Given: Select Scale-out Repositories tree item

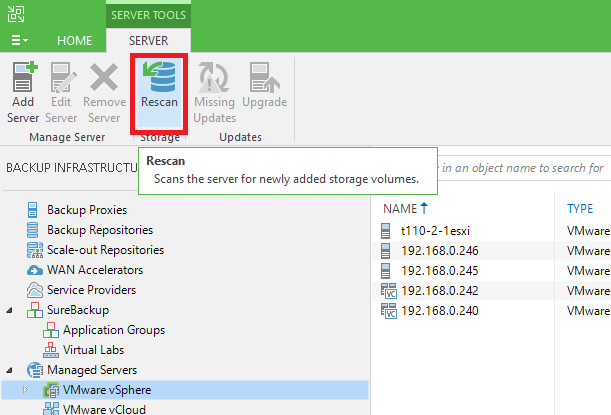Looking at the screenshot, I should click(105, 250).
